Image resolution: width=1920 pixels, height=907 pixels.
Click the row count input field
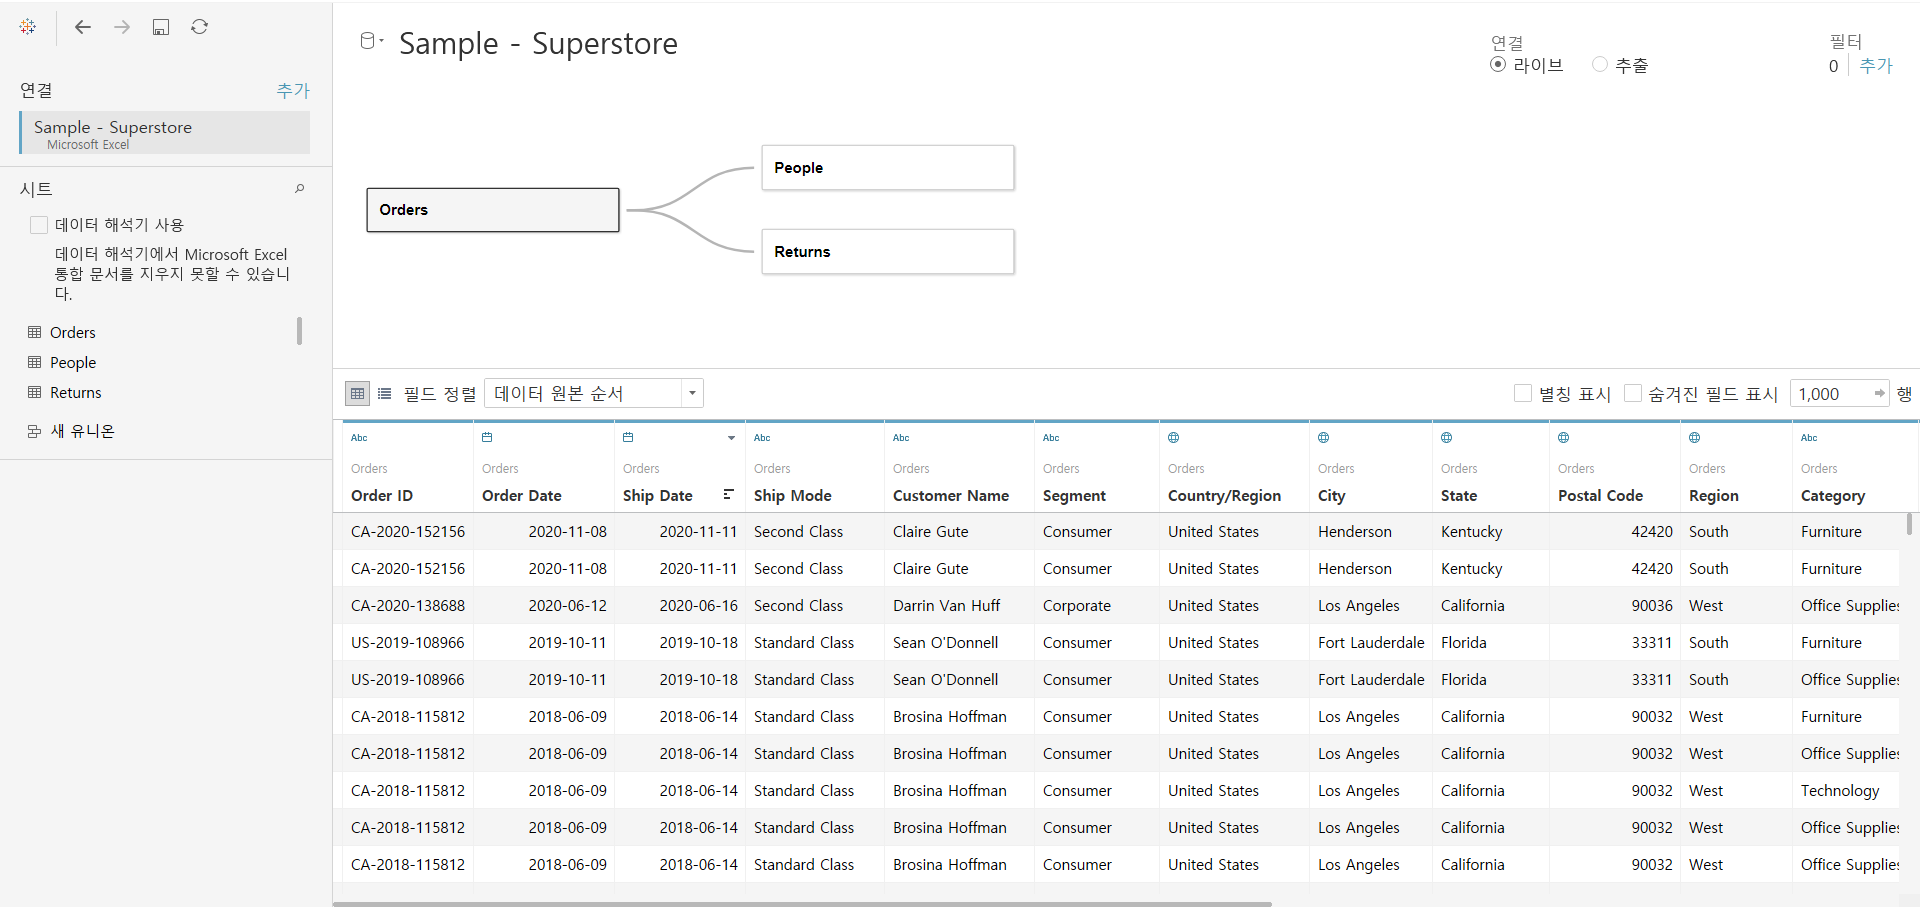(1832, 394)
